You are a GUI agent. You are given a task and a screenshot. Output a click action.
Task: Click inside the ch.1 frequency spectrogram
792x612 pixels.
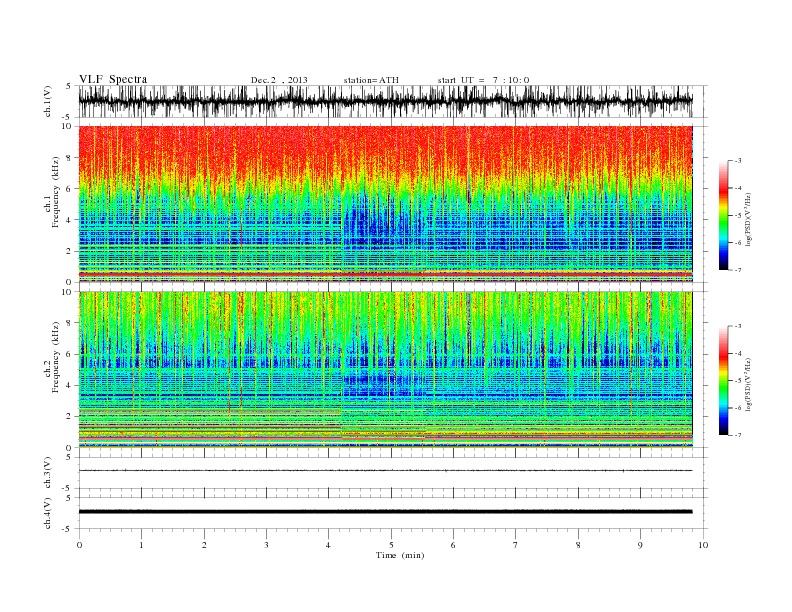pyautogui.click(x=385, y=204)
